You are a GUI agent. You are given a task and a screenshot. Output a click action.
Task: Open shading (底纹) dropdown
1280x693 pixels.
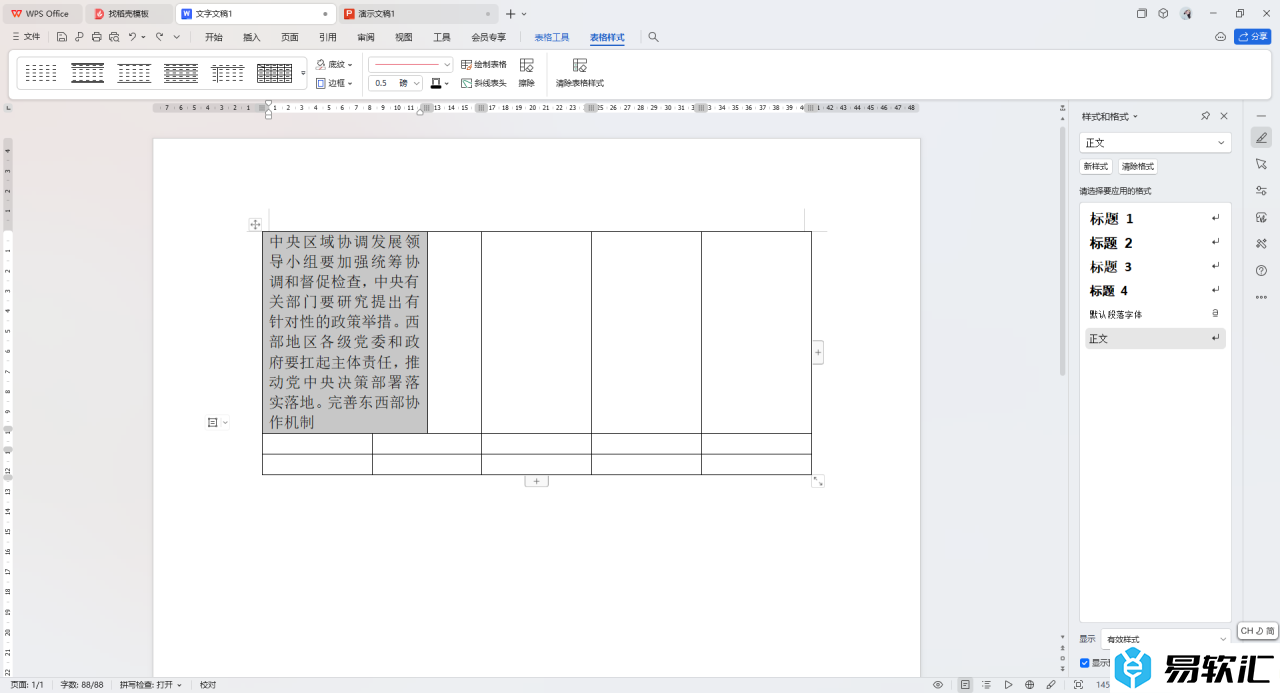[334, 64]
